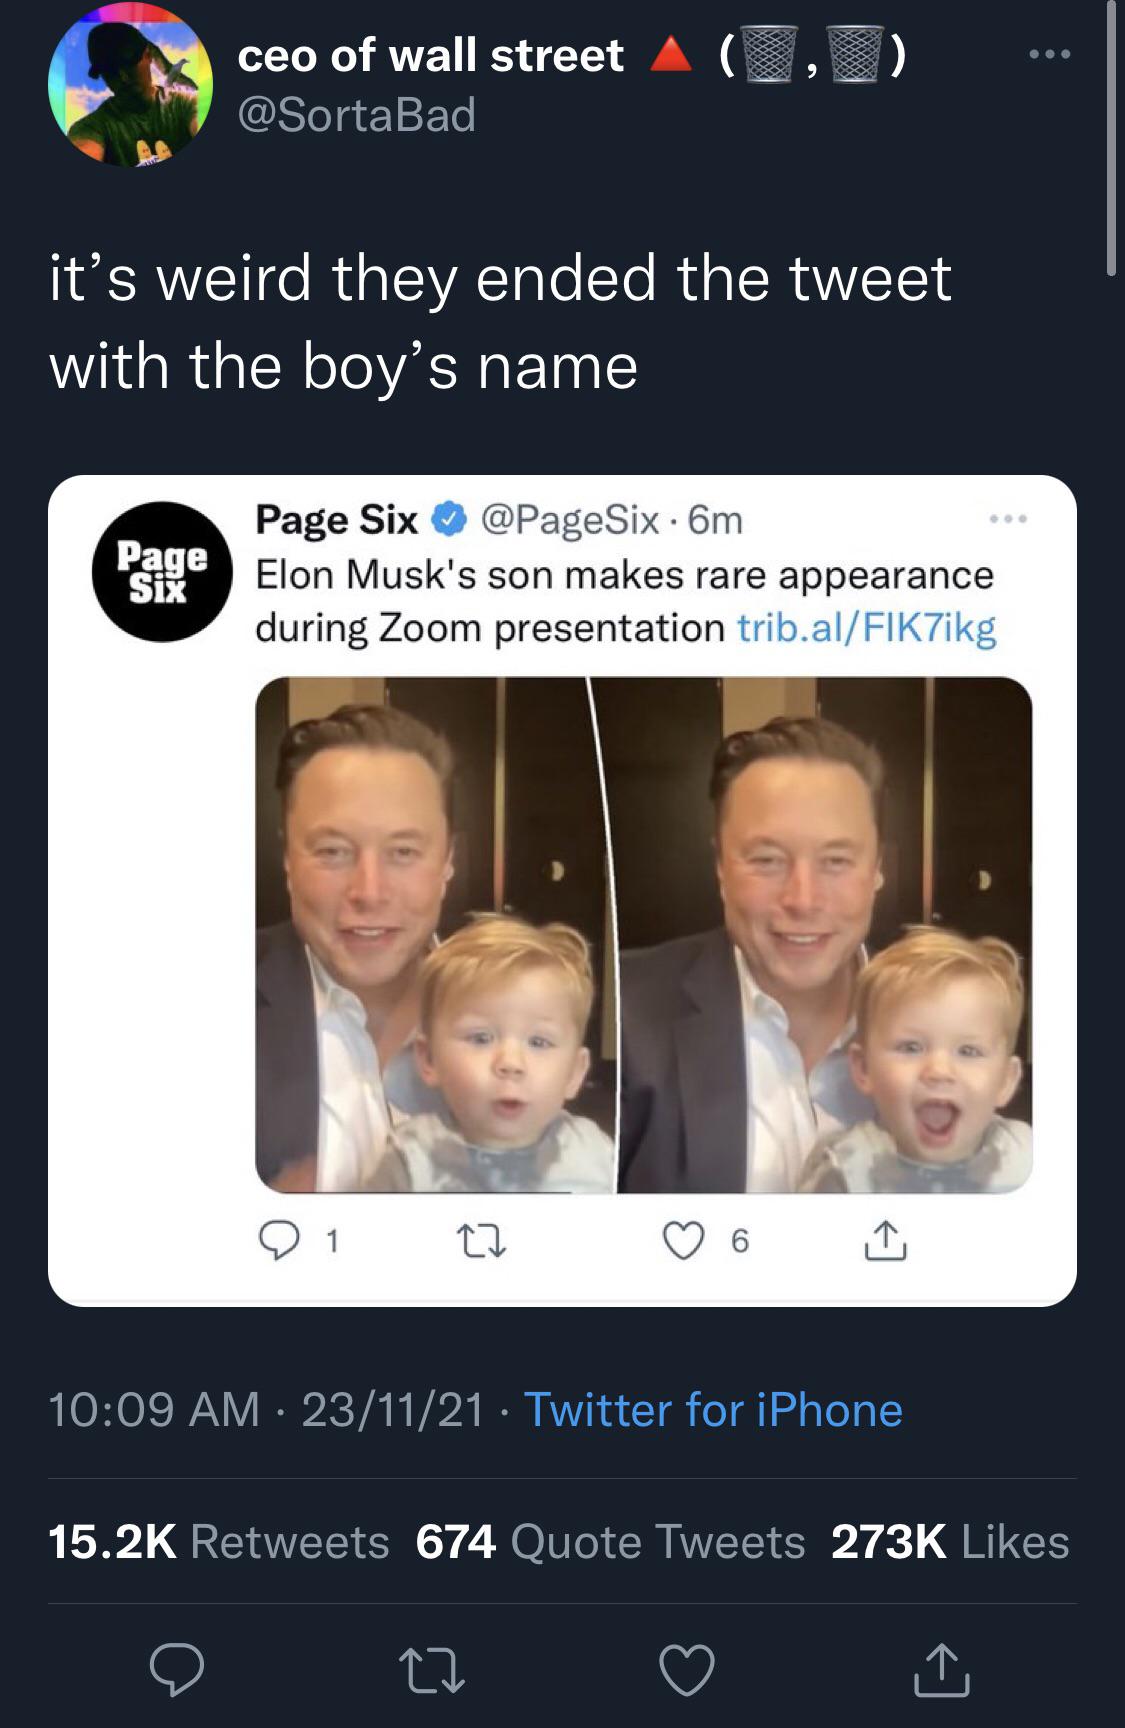View the 674 Quote Tweets list
This screenshot has height=1728, width=1125.
610,1541
